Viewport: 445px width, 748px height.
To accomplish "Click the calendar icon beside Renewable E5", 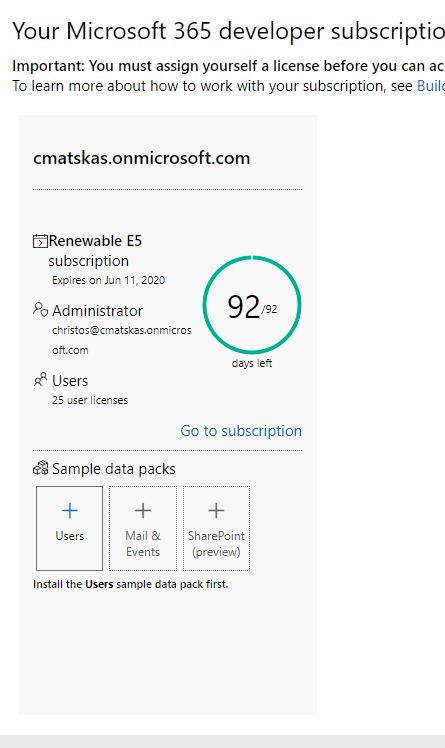I will [x=40, y=241].
